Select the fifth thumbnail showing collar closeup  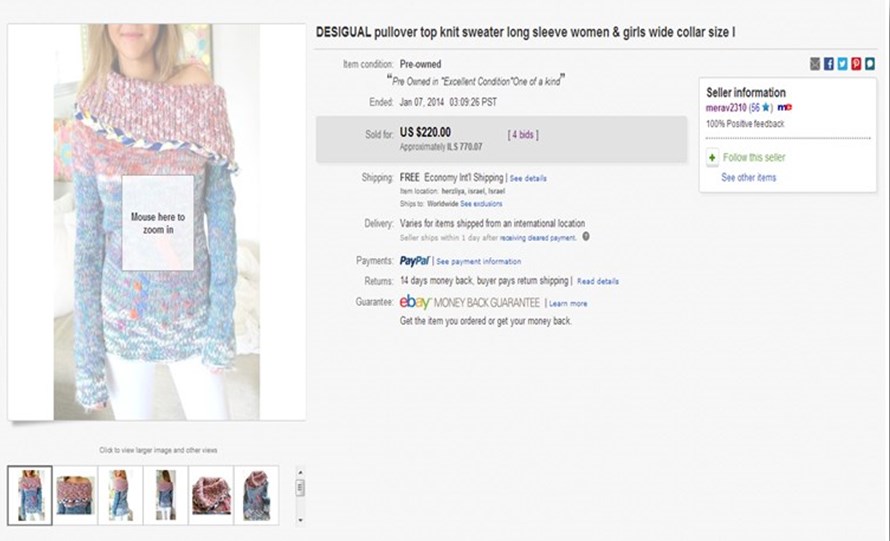point(211,494)
